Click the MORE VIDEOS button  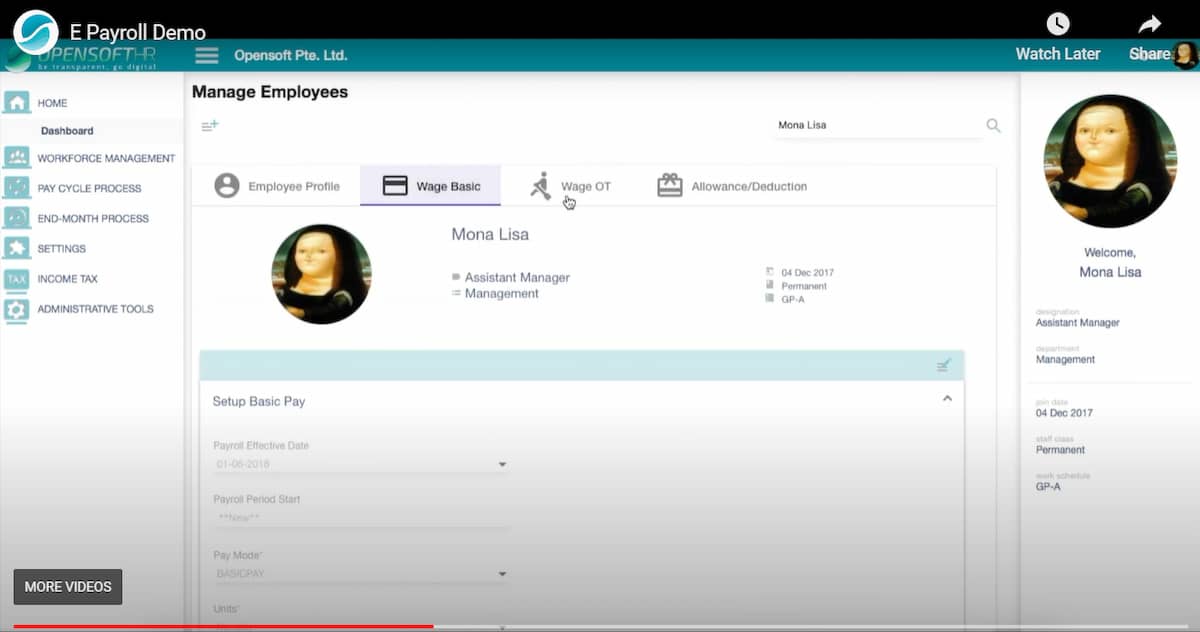click(x=67, y=587)
